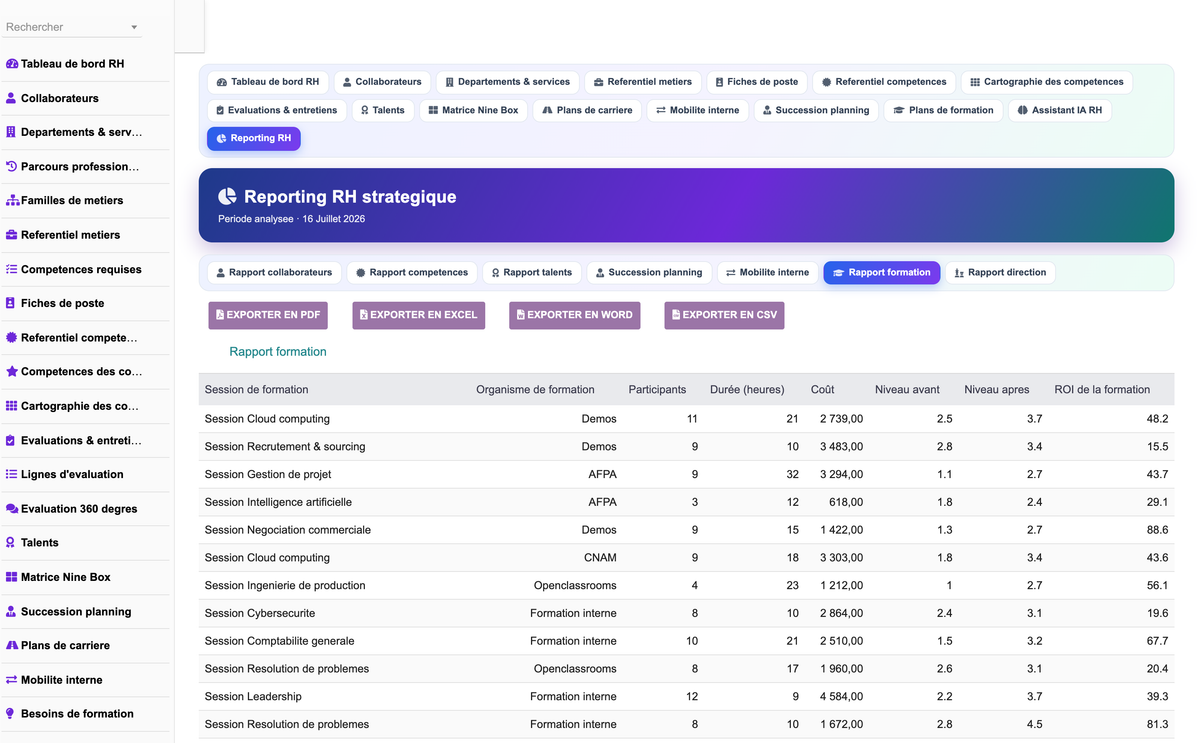Open the Rechercher dropdown arrow
1200x743 pixels.
(x=134, y=27)
